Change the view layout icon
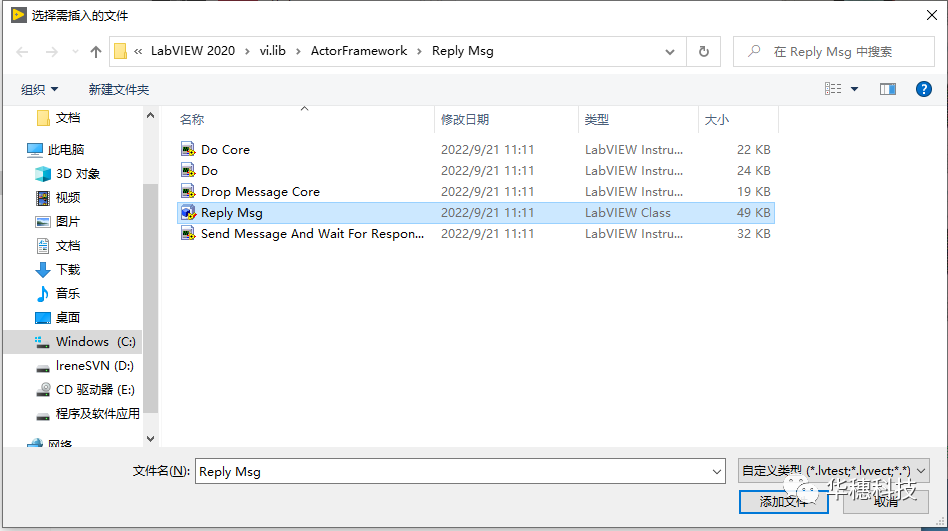The height and width of the screenshot is (531, 948). [x=833, y=89]
